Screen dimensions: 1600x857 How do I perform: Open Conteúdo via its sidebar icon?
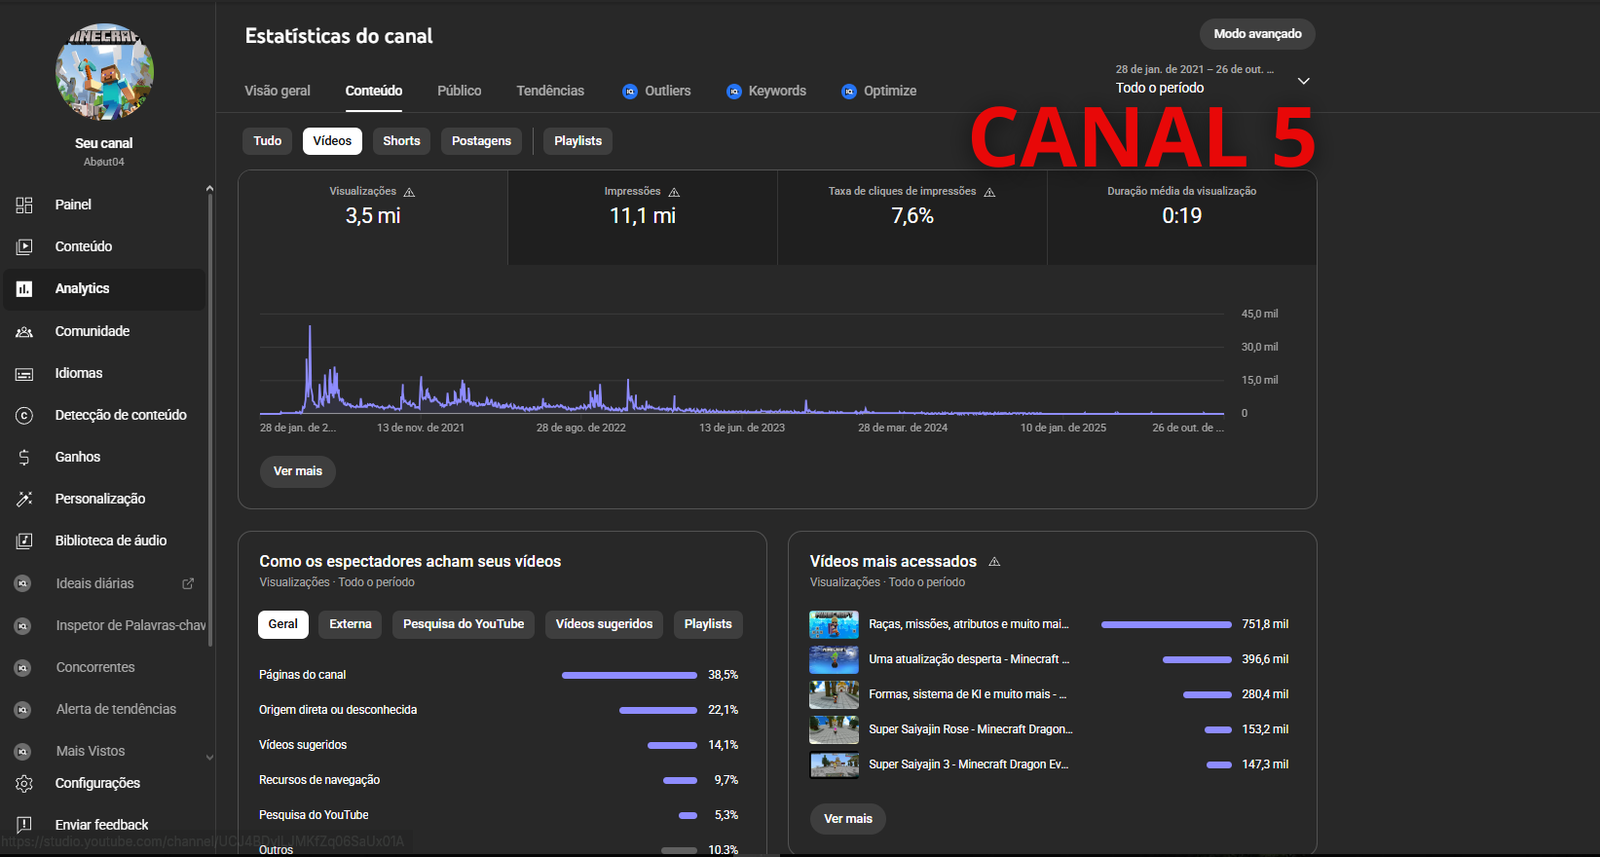(24, 247)
